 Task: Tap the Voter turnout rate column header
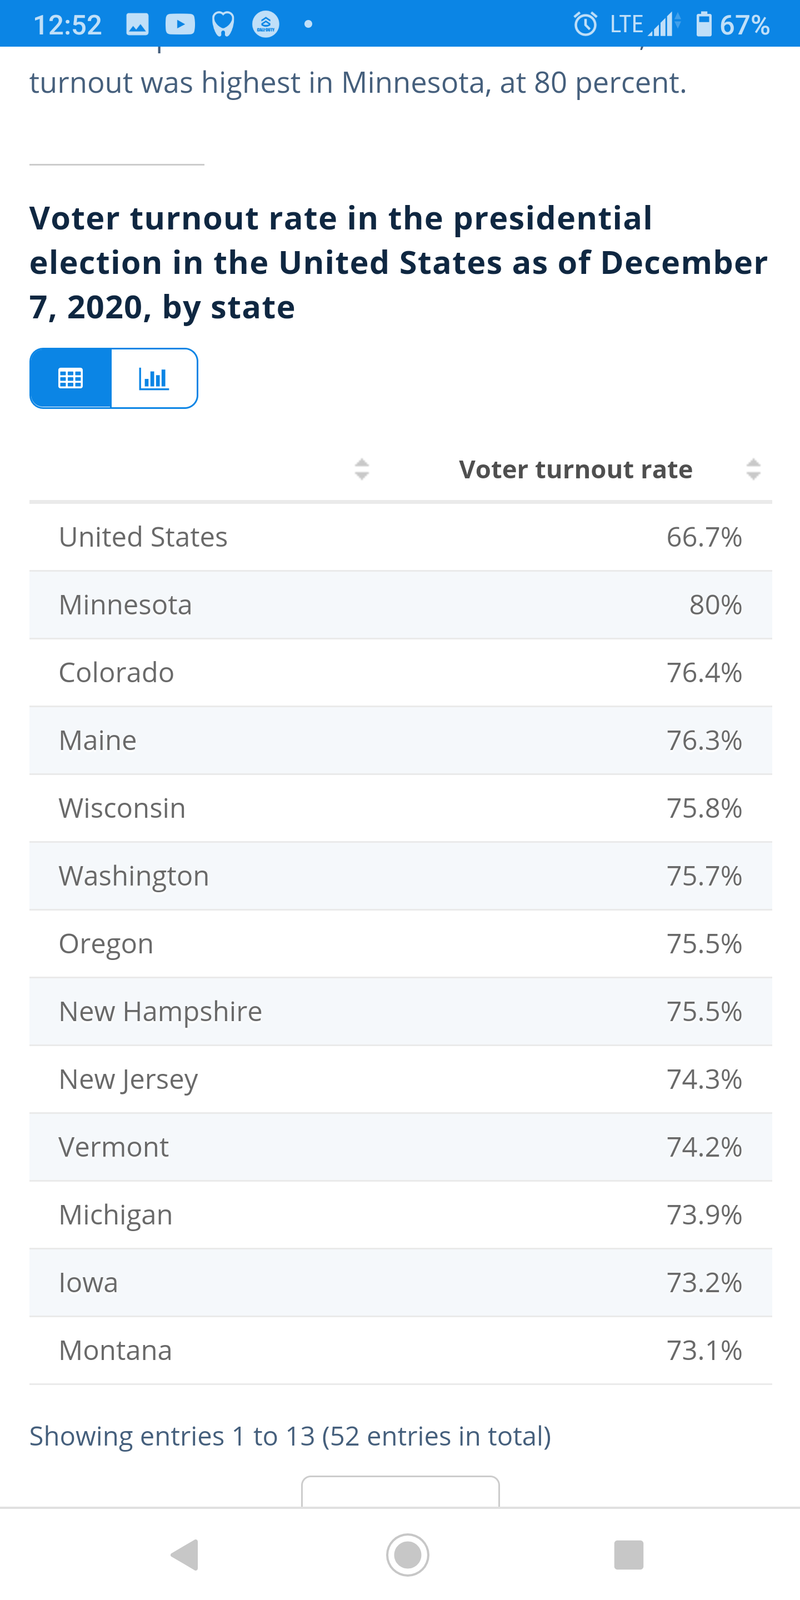576,470
